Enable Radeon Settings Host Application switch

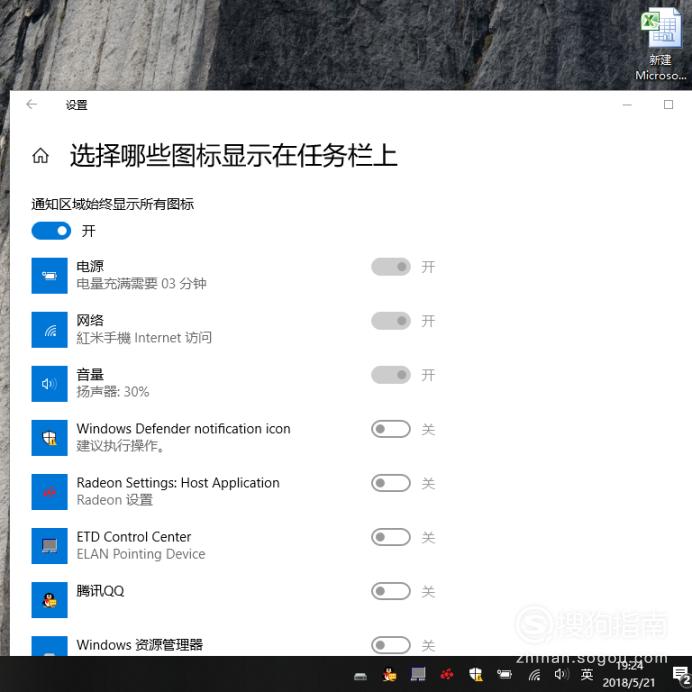[x=391, y=483]
